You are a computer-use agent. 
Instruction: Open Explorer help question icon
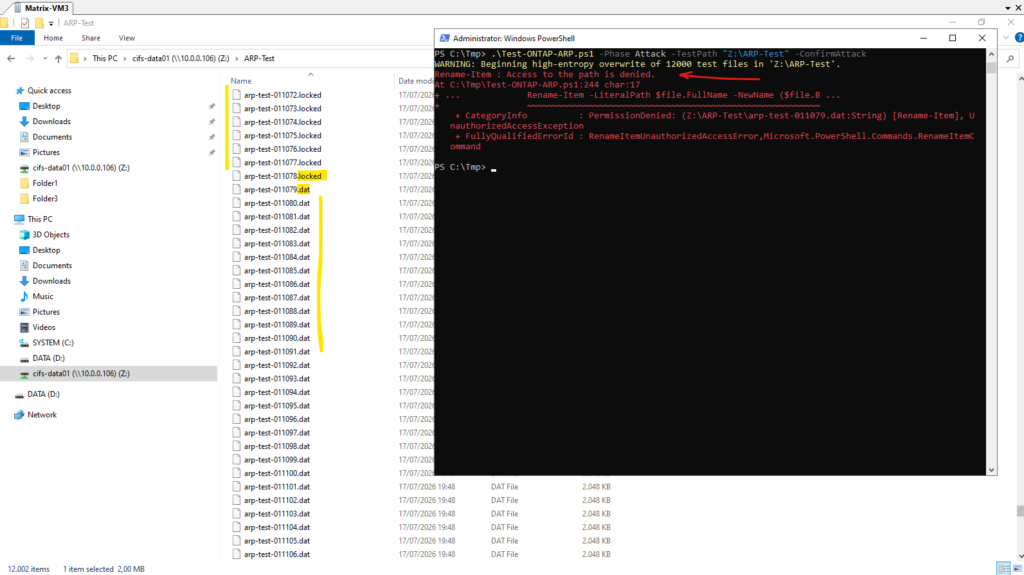[1019, 38]
